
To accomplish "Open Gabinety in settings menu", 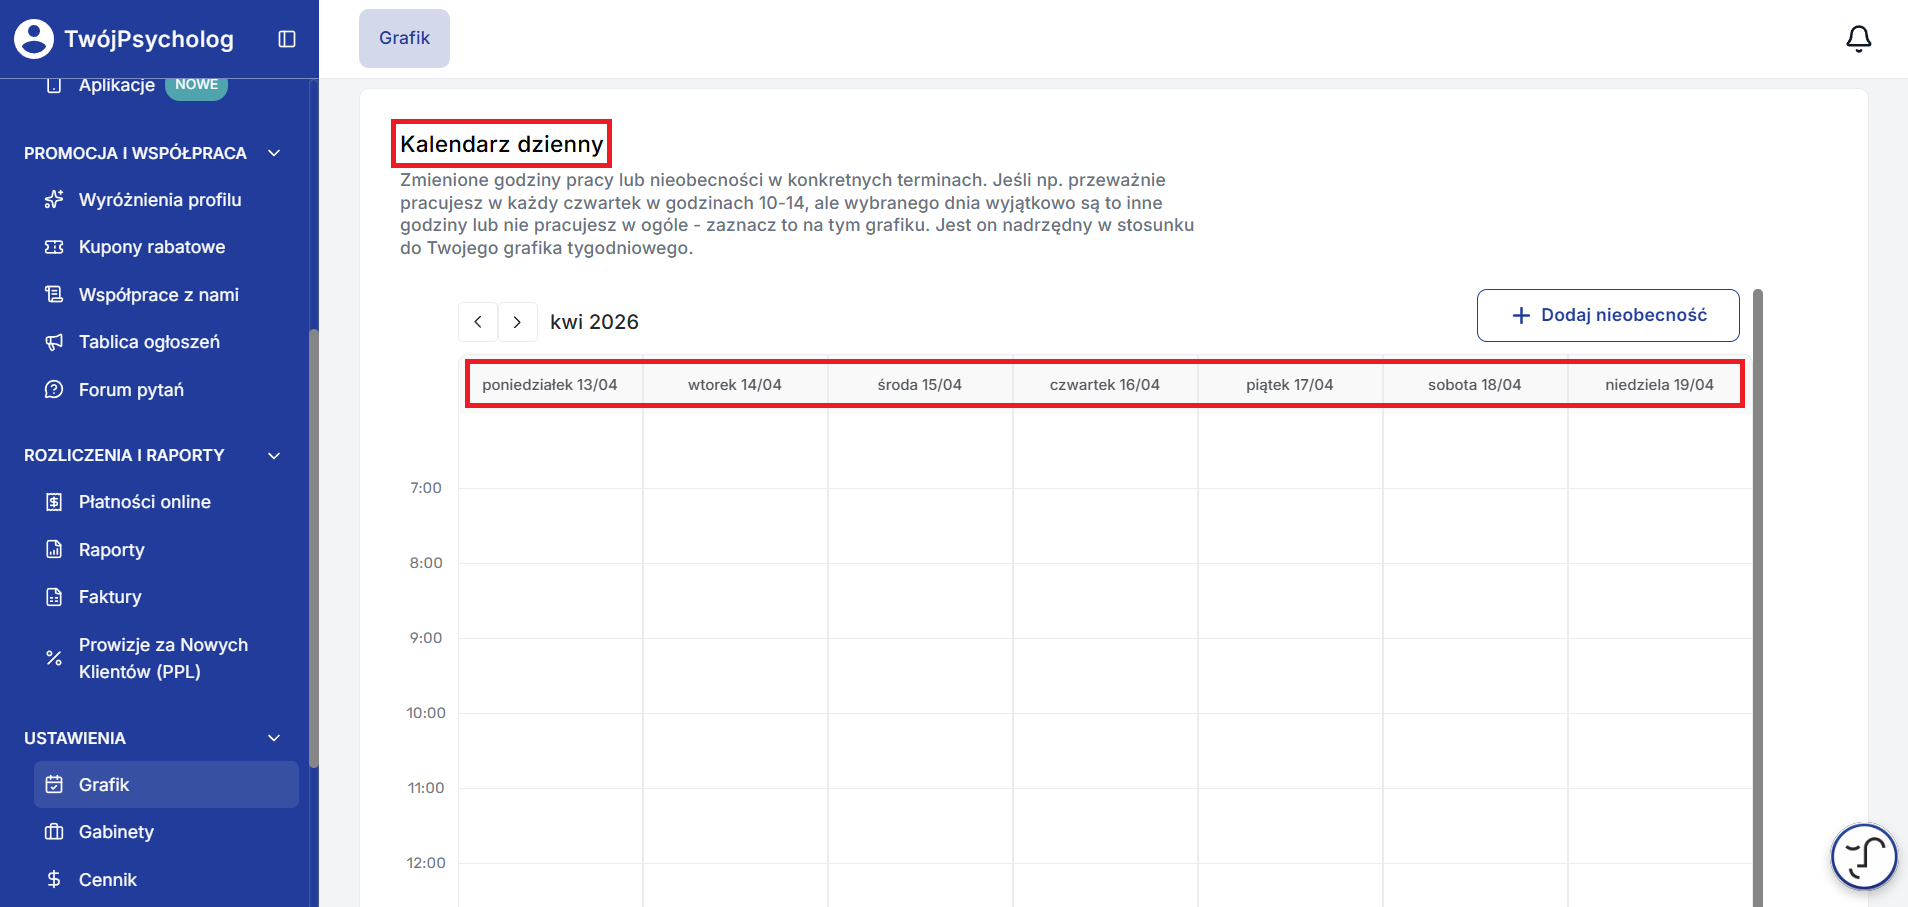I will click(x=116, y=832).
